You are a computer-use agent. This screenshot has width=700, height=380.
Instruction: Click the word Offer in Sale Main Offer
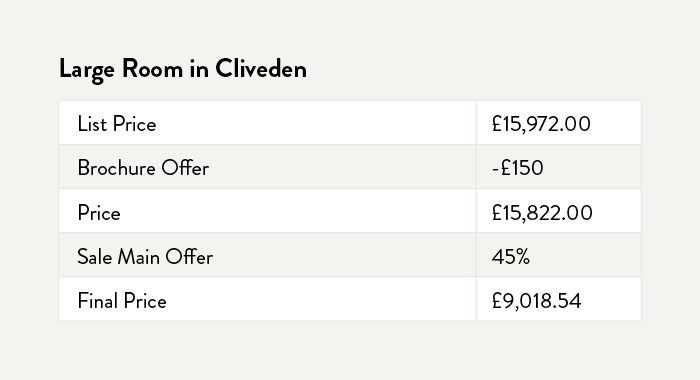(x=189, y=257)
